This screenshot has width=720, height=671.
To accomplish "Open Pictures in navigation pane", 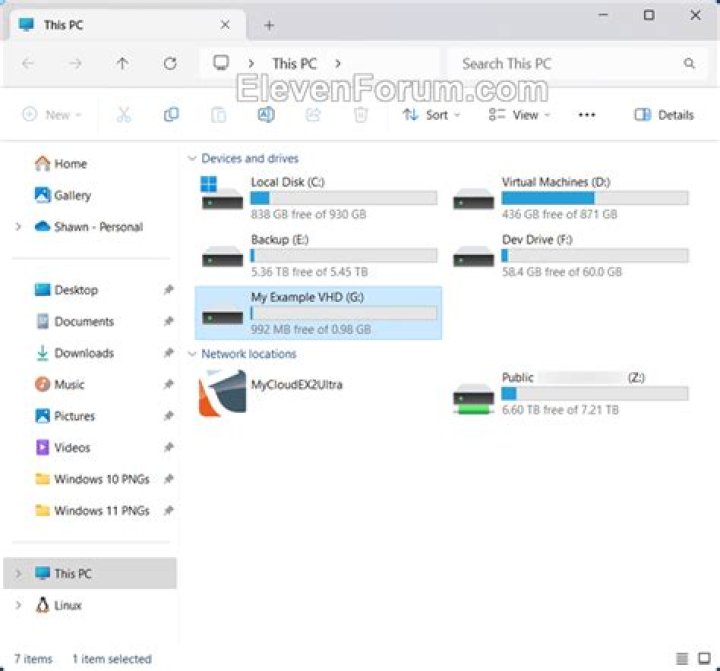I will [x=65, y=416].
